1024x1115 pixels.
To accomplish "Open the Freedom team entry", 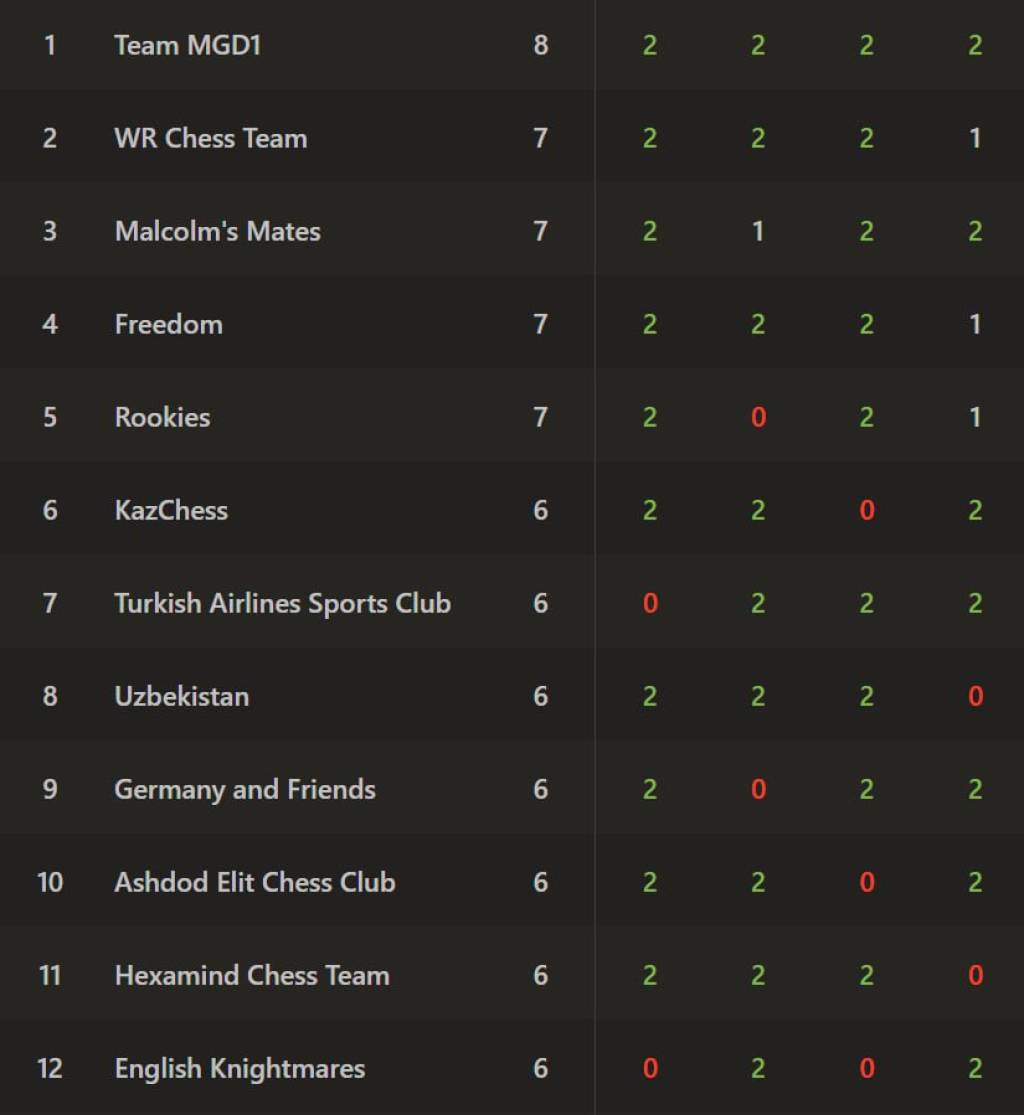I will tap(168, 324).
